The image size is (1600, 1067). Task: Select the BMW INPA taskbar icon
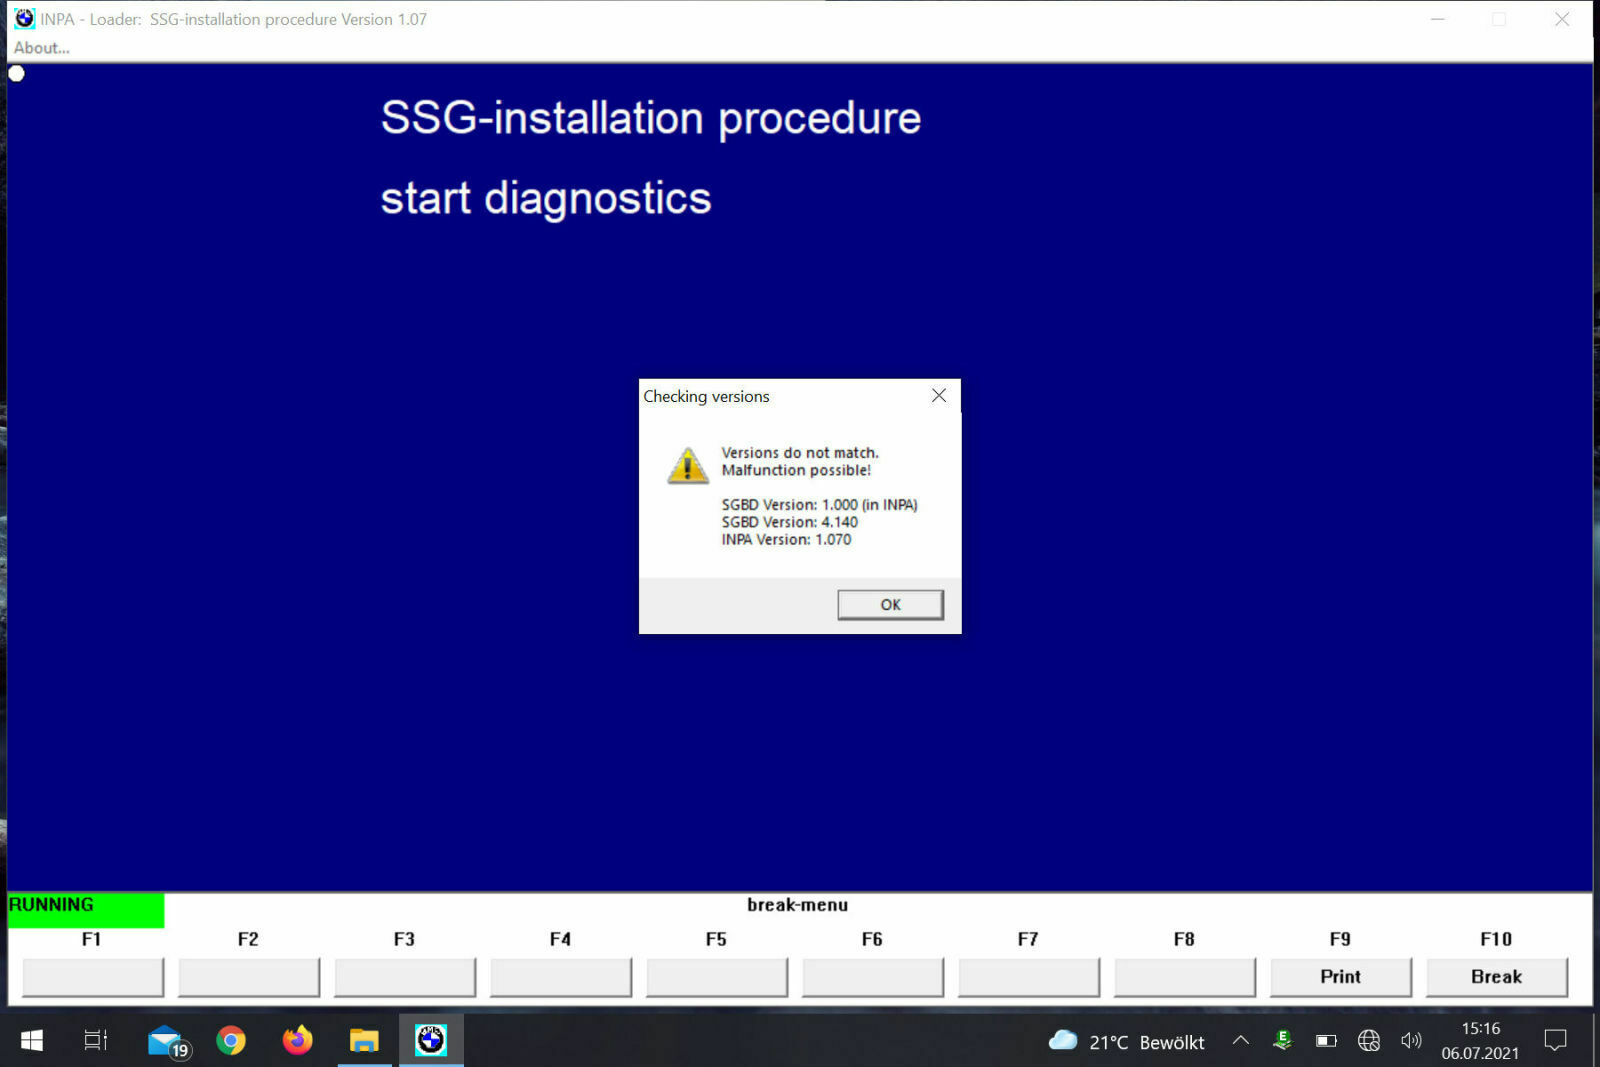point(431,1041)
